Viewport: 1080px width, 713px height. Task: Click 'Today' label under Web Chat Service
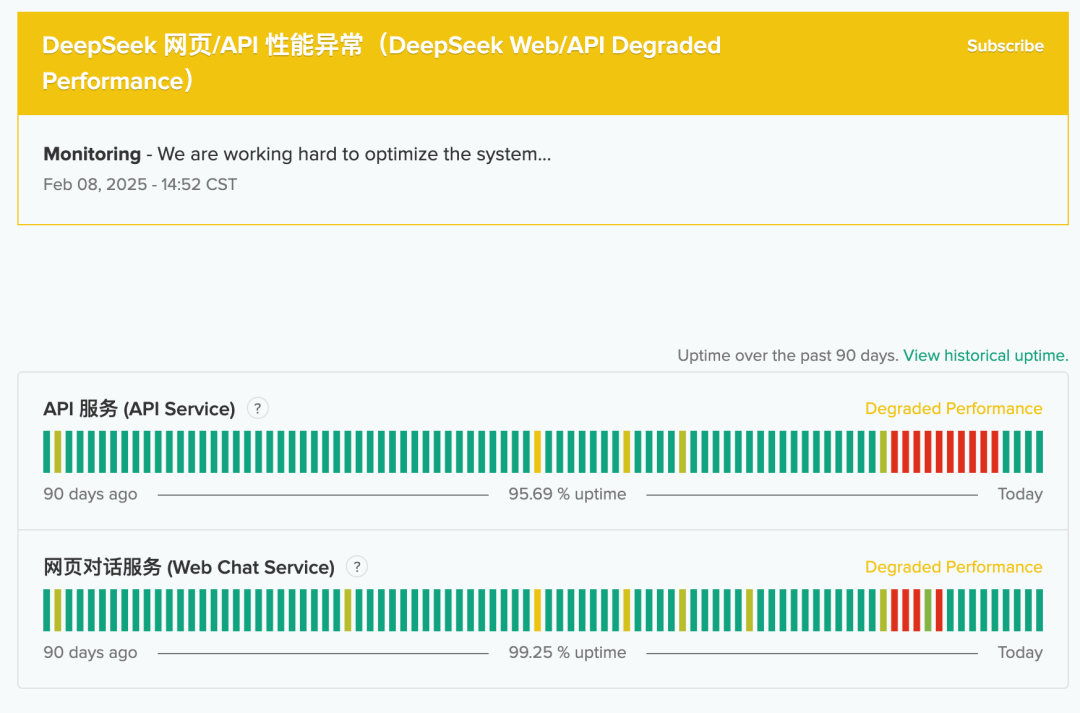pos(1020,652)
